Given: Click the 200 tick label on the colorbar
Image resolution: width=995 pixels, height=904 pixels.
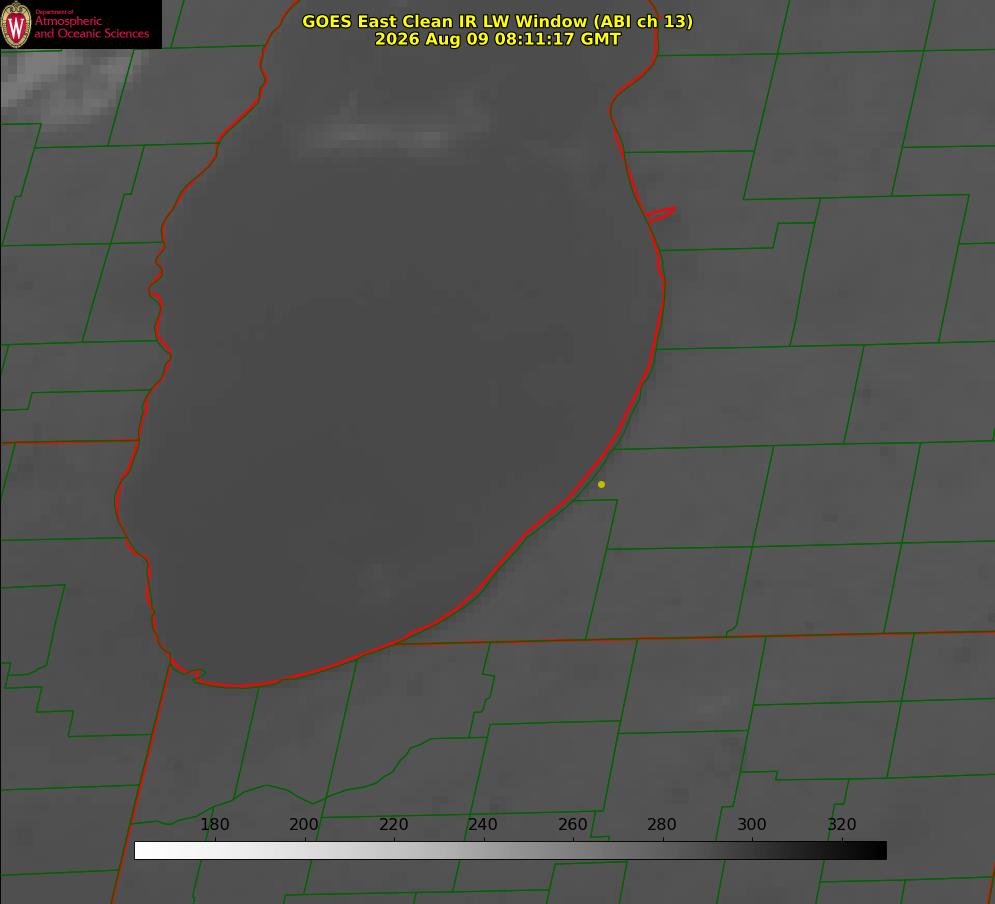Looking at the screenshot, I should (x=304, y=824).
